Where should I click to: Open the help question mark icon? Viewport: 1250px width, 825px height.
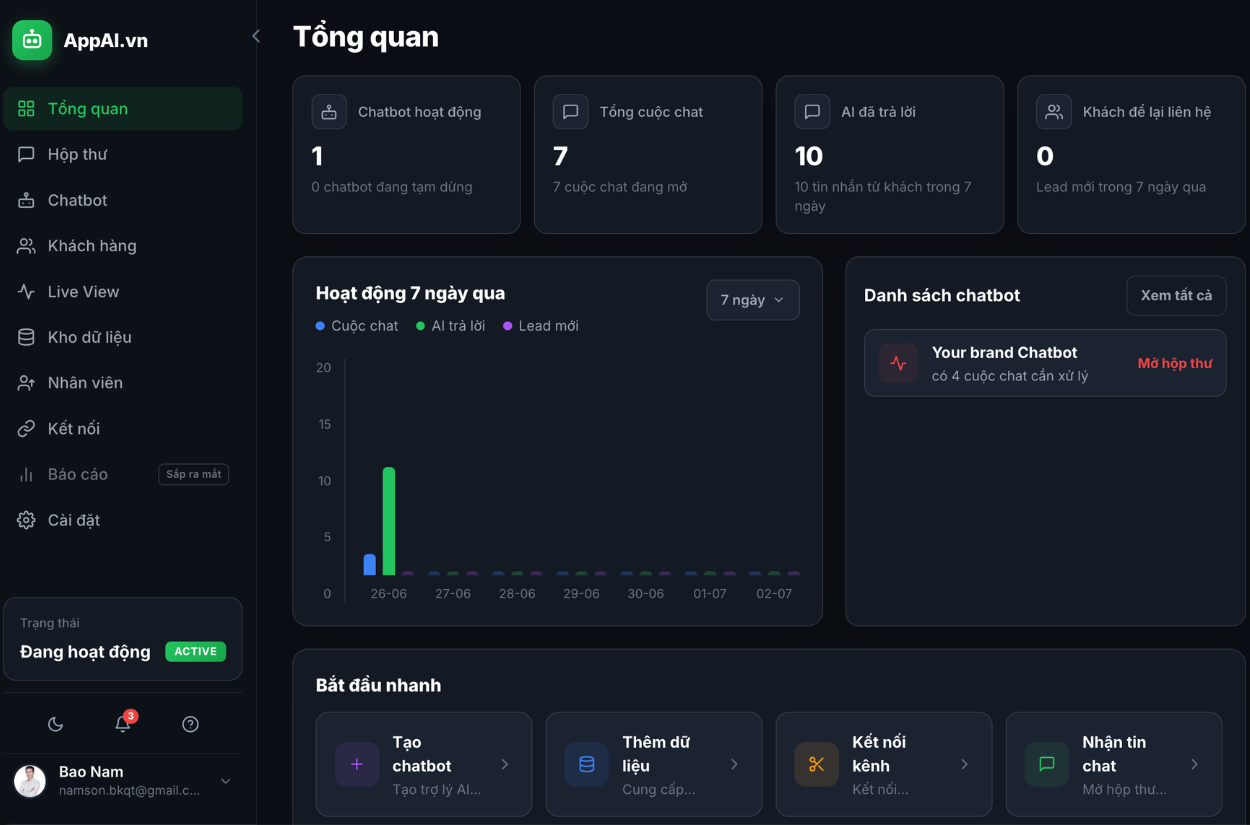coord(190,724)
